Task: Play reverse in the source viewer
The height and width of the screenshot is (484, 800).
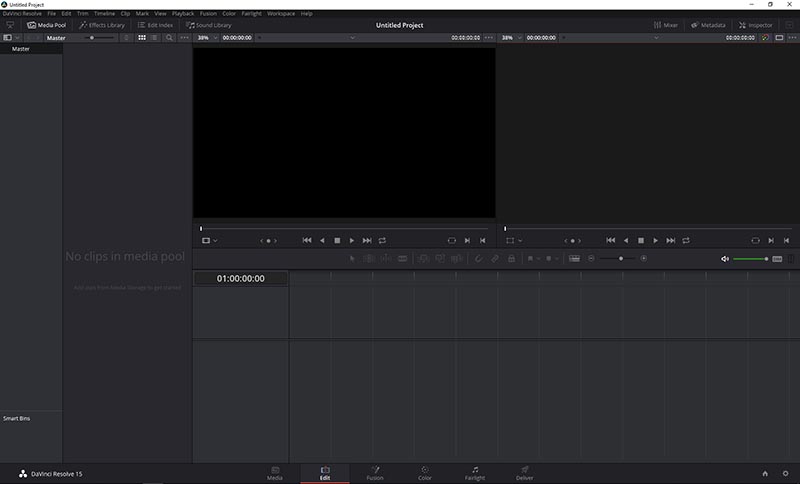Action: 322,240
